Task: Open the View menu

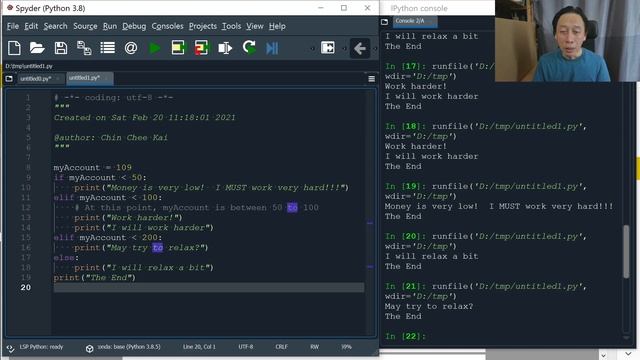Action: [x=255, y=26]
